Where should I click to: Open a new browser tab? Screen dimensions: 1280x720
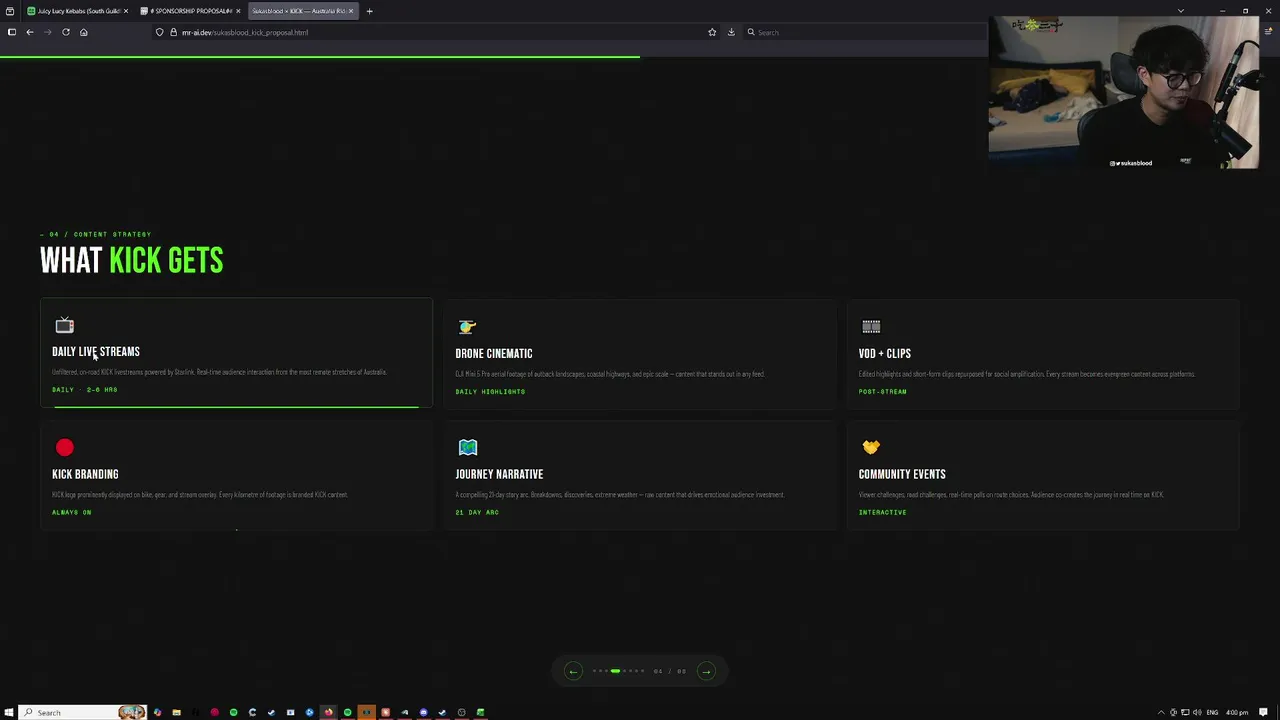tap(369, 11)
